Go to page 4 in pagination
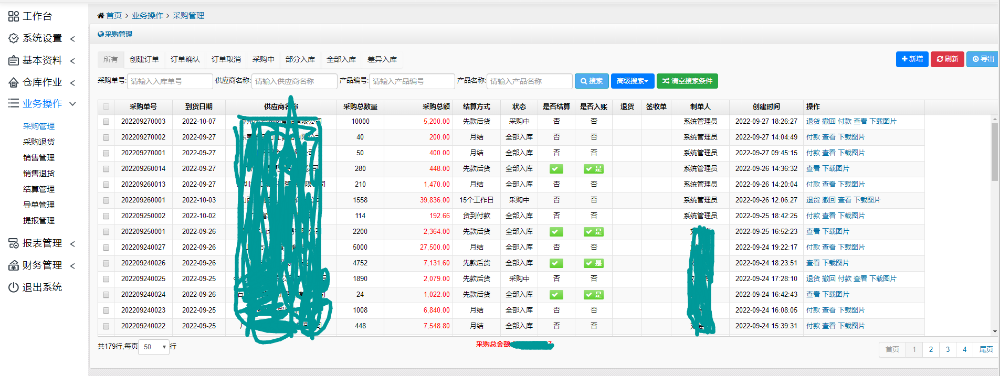 (x=964, y=349)
